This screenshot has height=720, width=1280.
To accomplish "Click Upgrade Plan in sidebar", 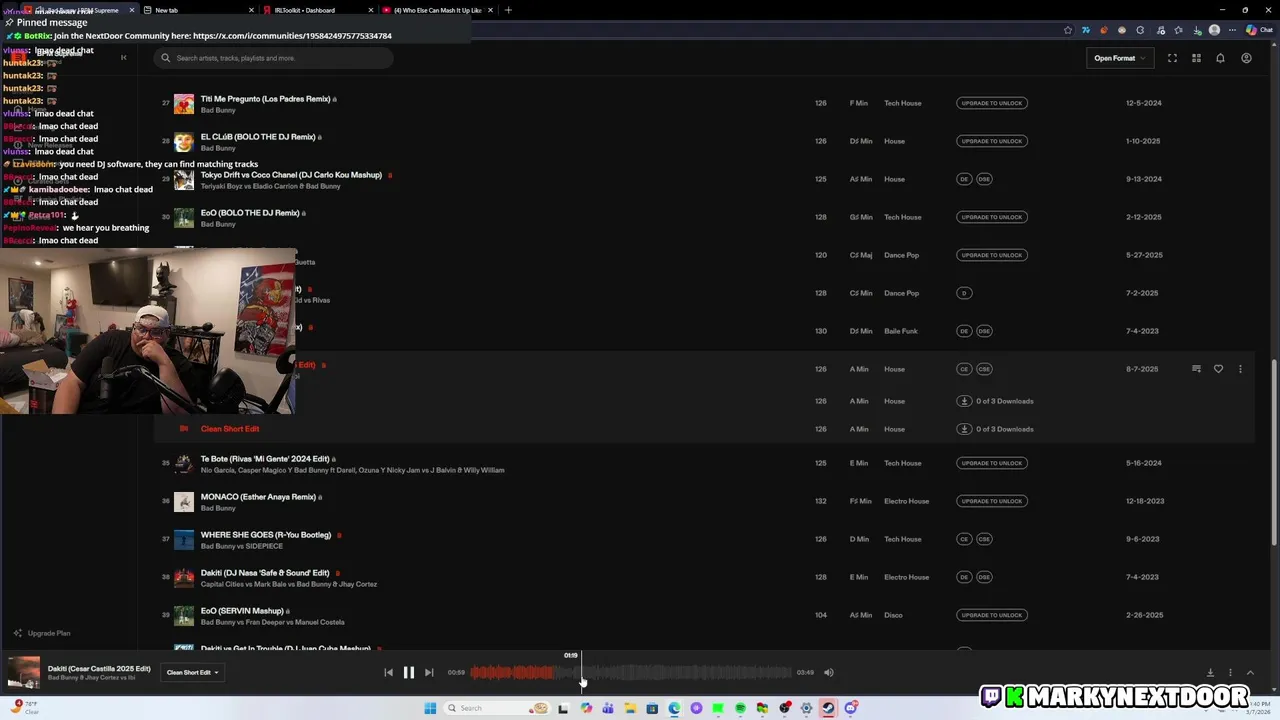I will point(42,633).
